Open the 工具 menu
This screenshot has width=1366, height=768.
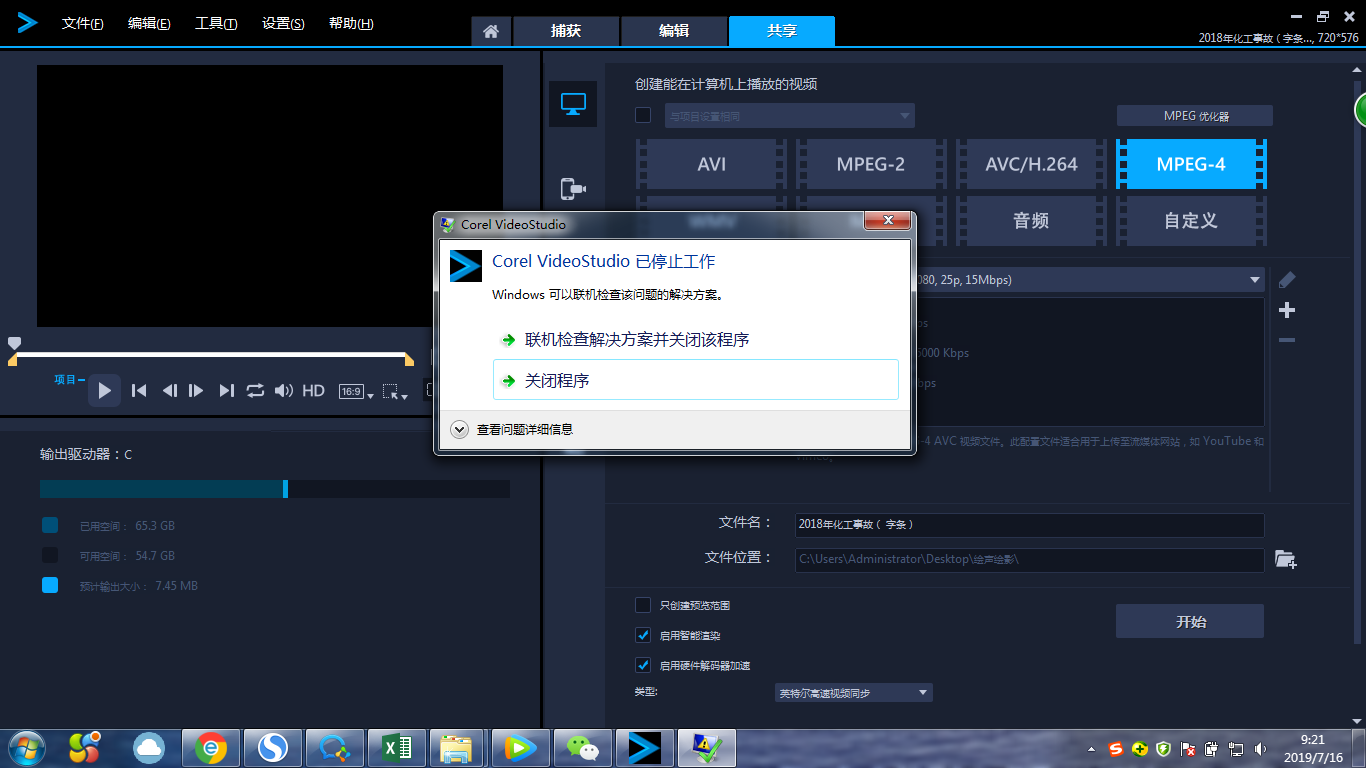coord(216,23)
